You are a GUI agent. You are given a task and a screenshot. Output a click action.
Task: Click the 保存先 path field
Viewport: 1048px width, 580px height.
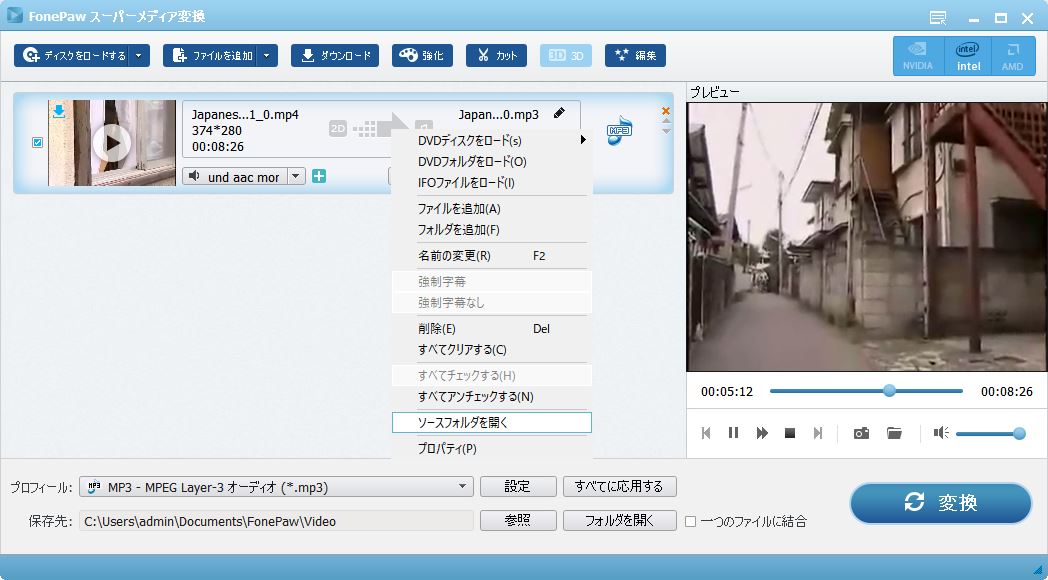(x=276, y=521)
